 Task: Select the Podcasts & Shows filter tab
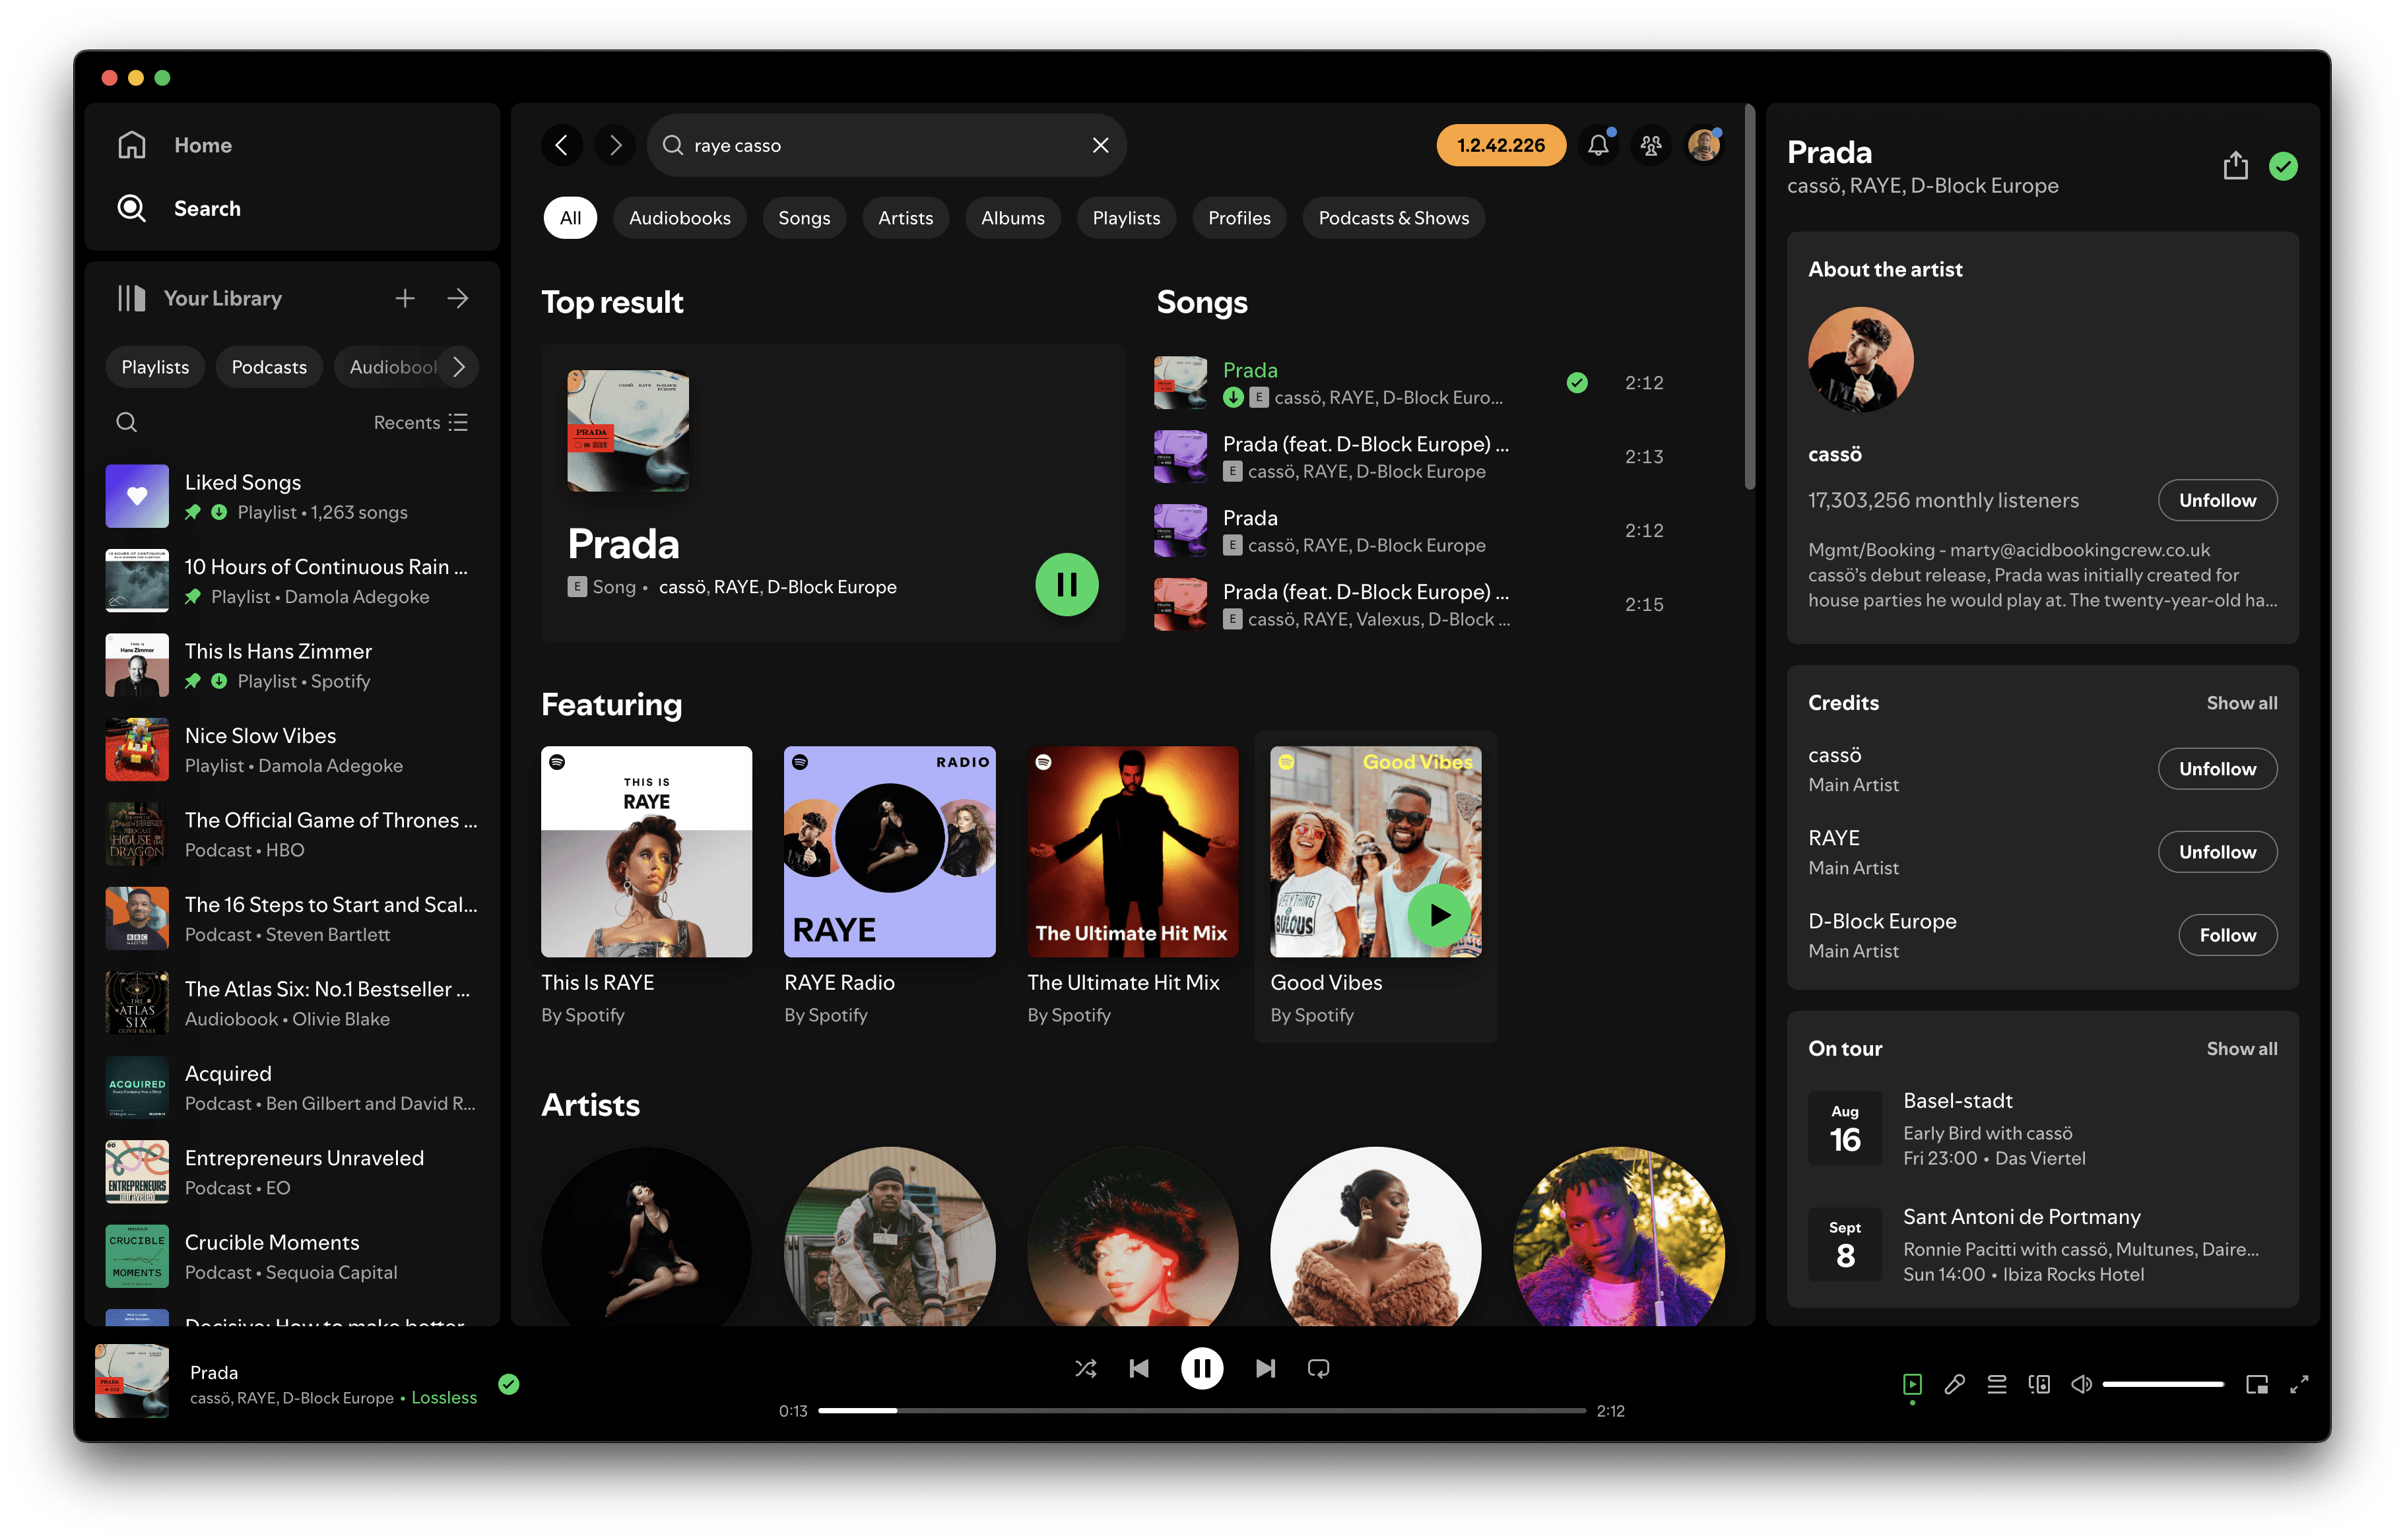click(1393, 218)
